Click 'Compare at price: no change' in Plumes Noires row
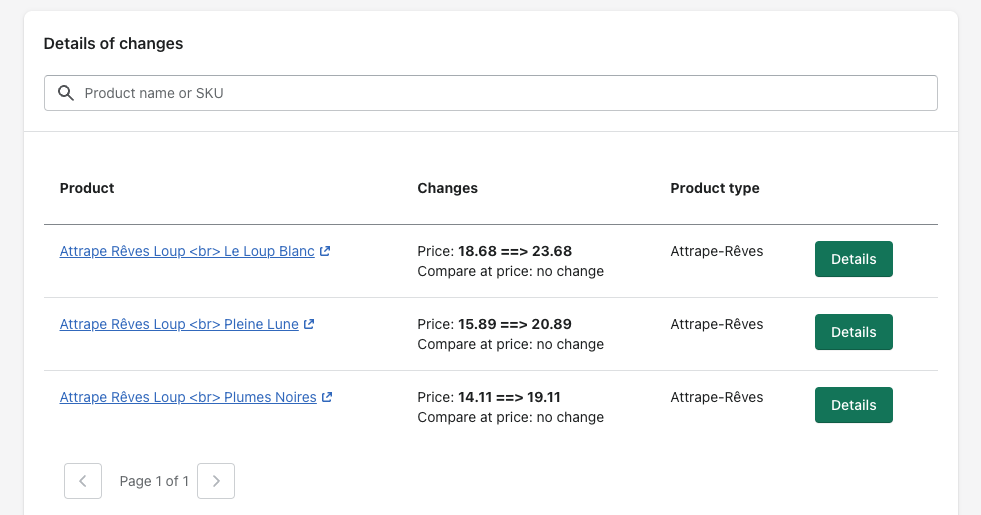This screenshot has width=981, height=515. click(x=511, y=417)
